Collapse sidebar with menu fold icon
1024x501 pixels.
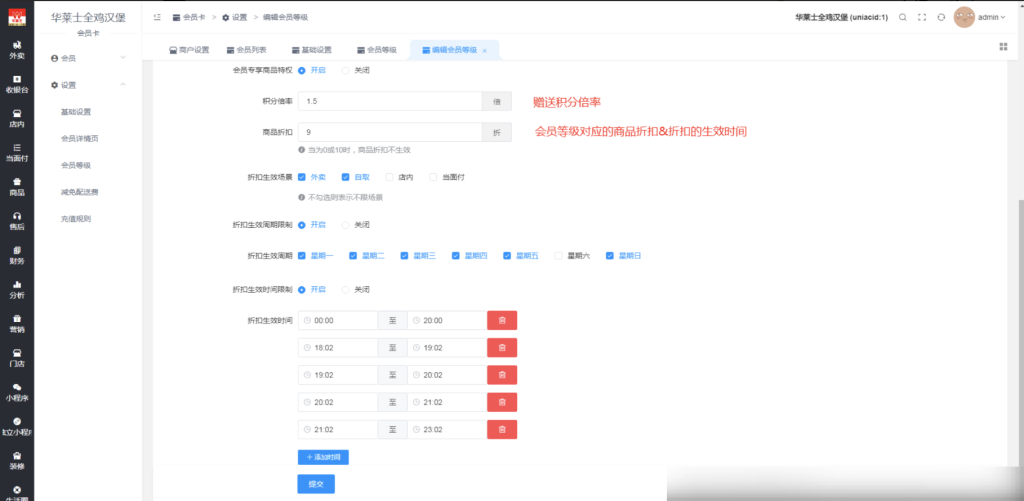coord(157,18)
